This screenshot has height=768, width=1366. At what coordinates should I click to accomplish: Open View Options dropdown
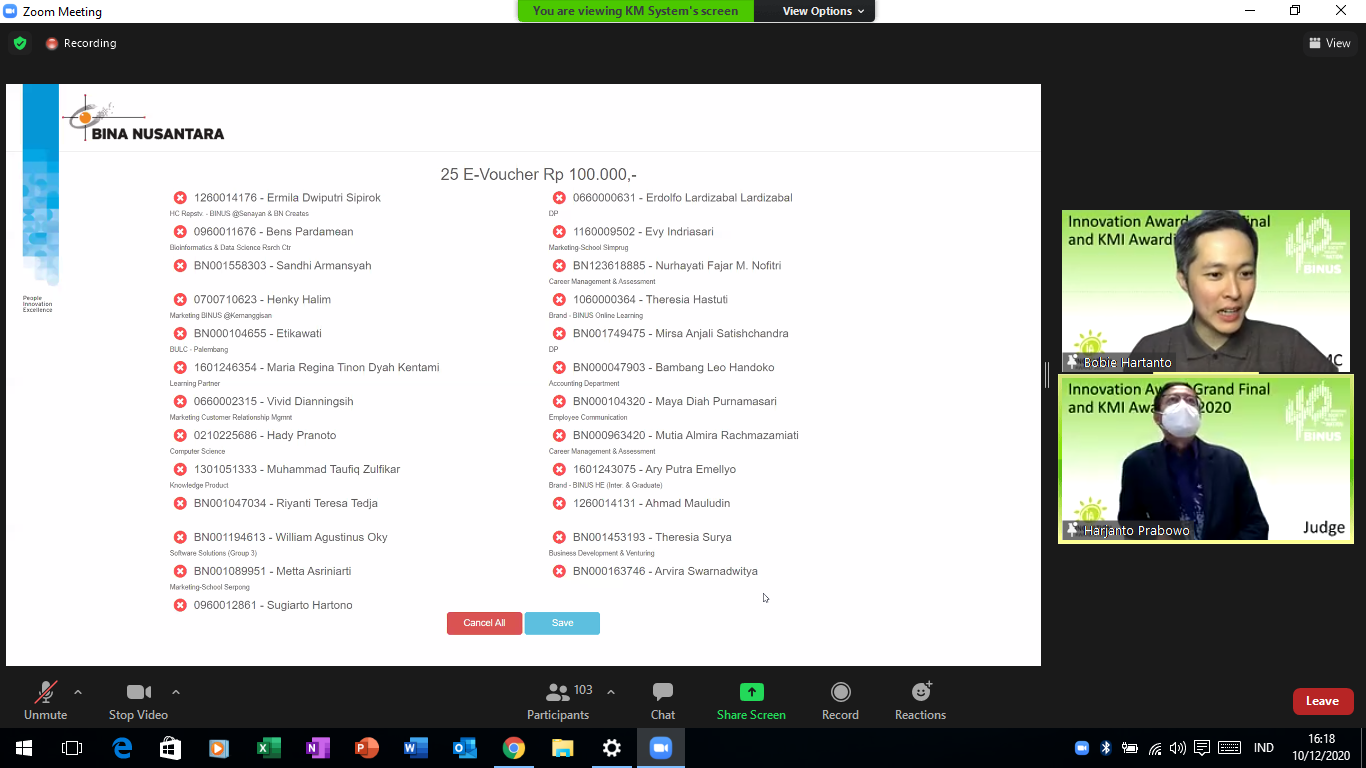[816, 11]
